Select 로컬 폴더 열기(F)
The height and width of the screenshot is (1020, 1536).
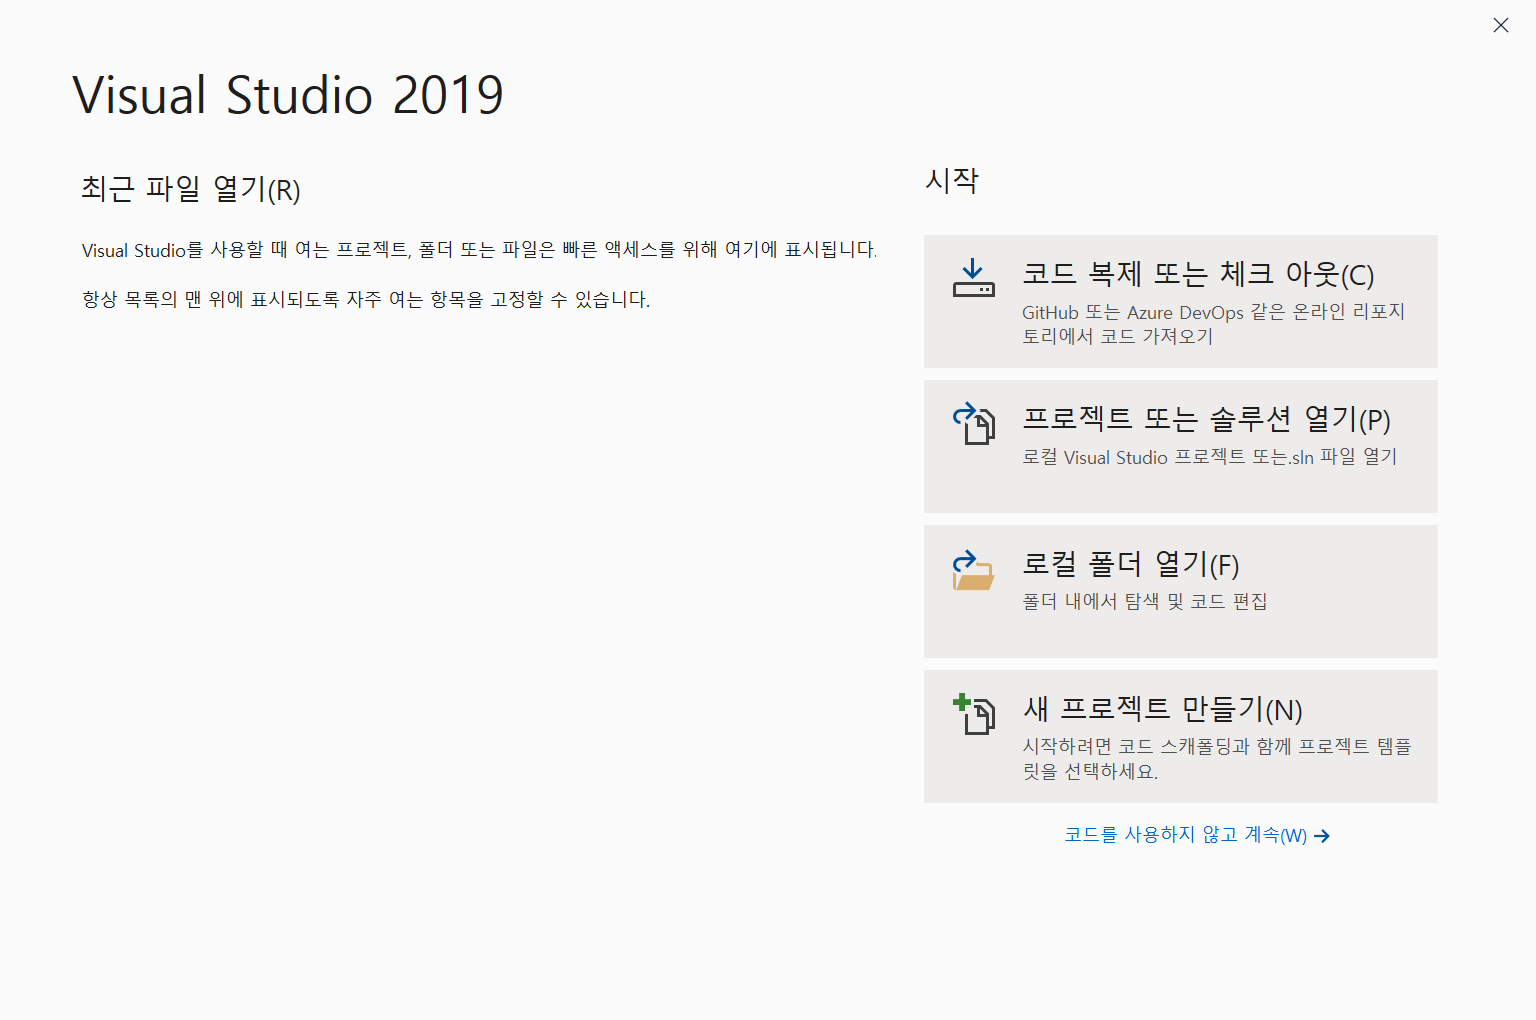(x=1181, y=591)
